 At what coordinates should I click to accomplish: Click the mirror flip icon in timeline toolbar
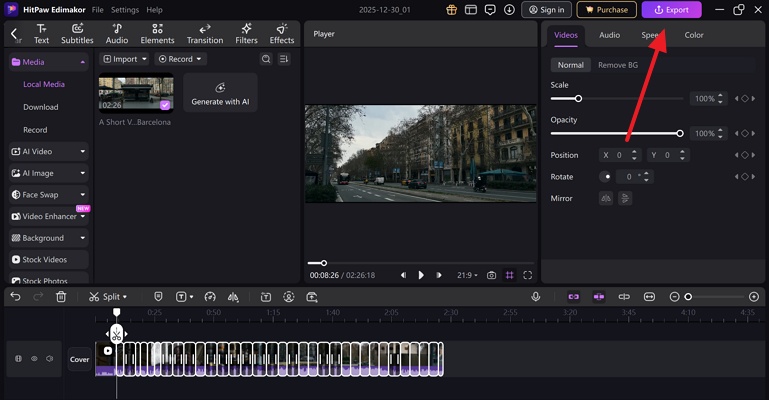tap(233, 297)
